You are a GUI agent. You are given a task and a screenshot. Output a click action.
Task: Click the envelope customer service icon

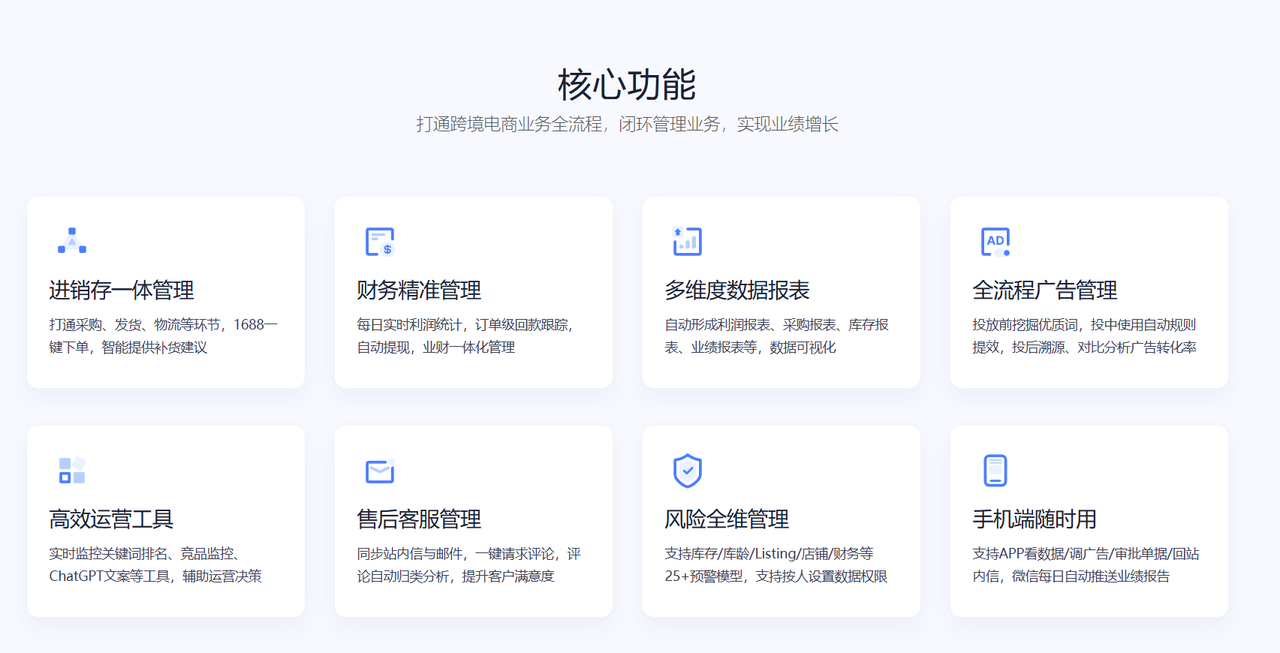click(380, 470)
